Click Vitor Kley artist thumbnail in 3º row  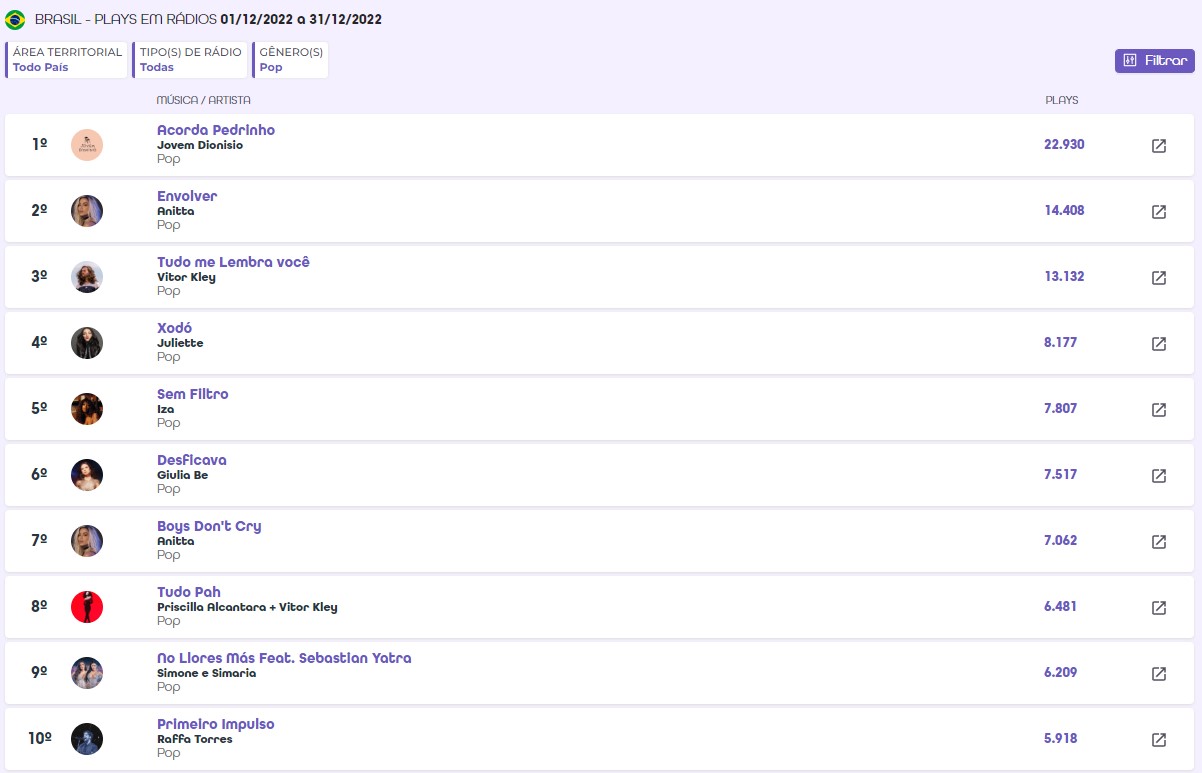click(x=87, y=277)
